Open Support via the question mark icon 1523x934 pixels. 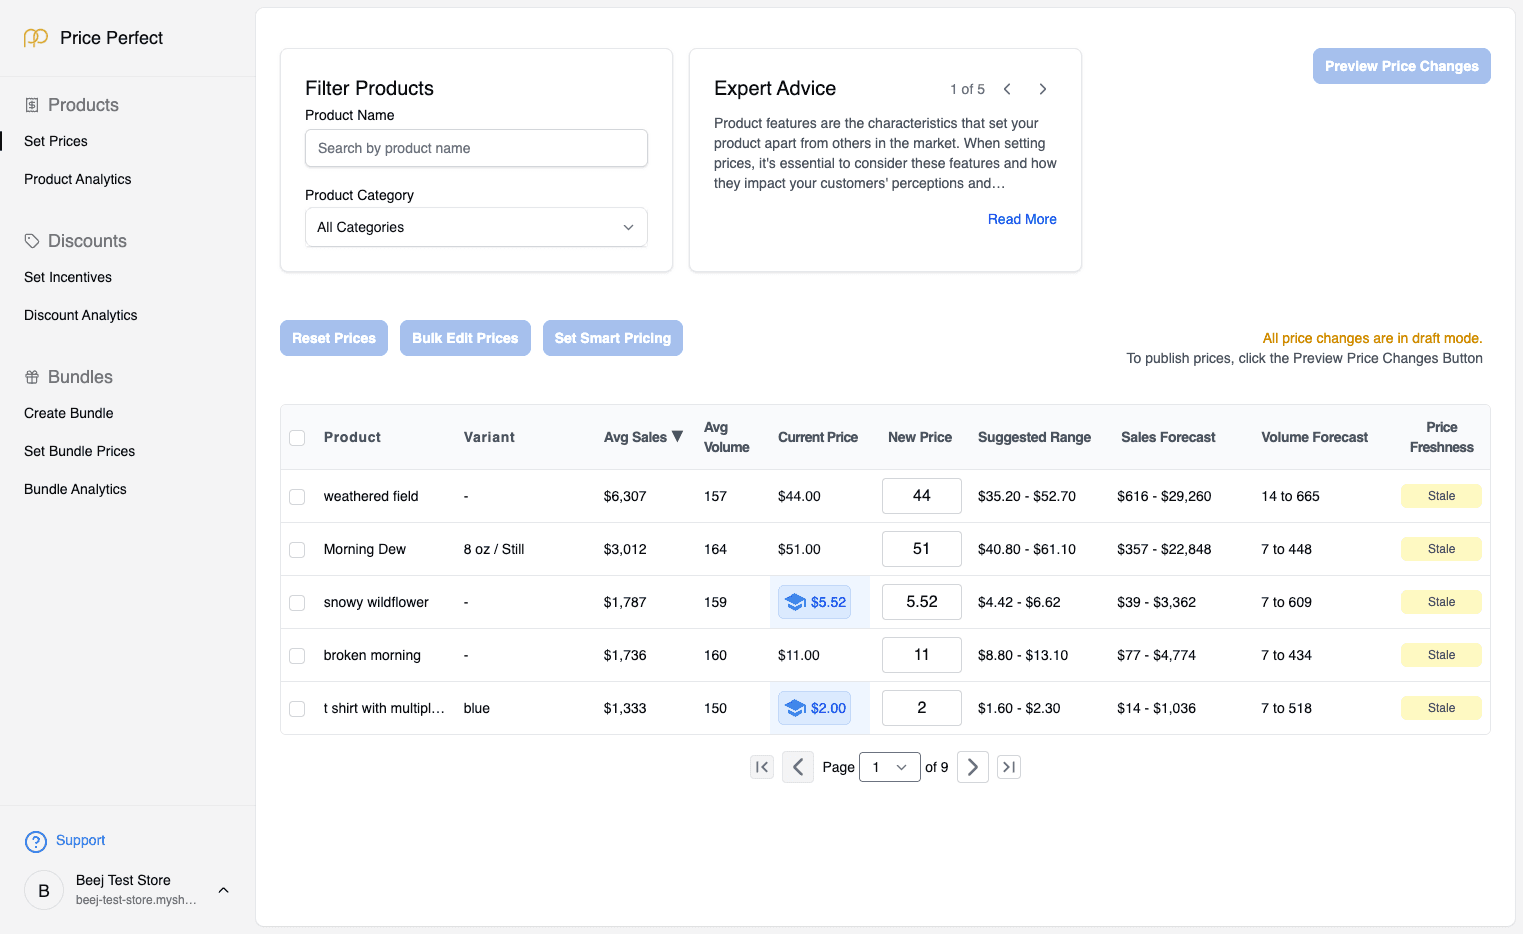[x=36, y=841]
